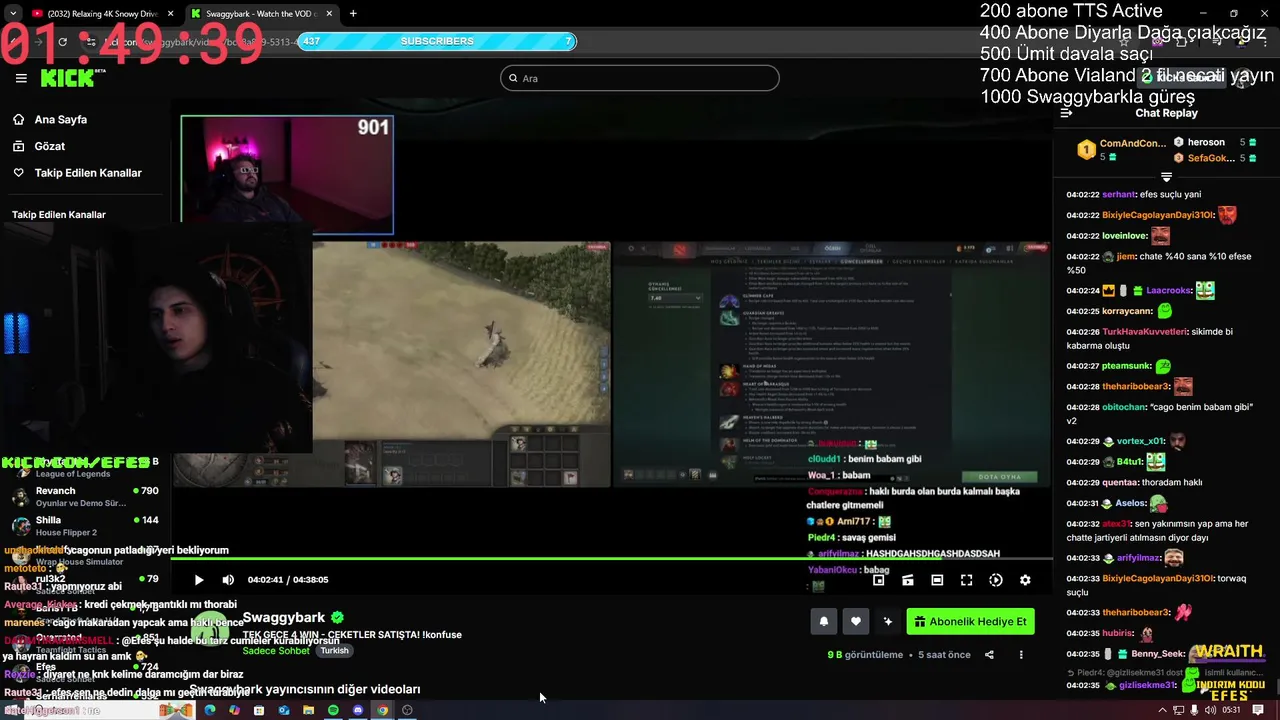Select the Swaggybark VOD browser tab
The image size is (1280, 720).
(x=262, y=13)
